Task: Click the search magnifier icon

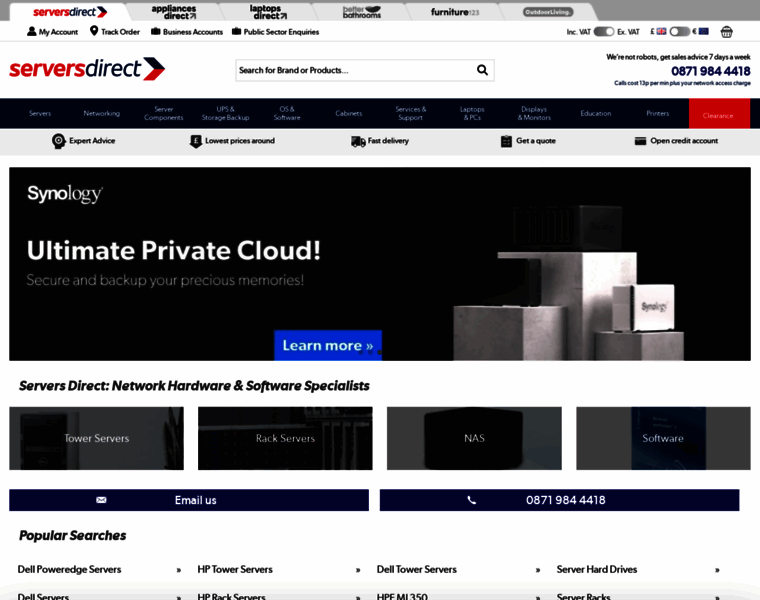Action: 482,70
